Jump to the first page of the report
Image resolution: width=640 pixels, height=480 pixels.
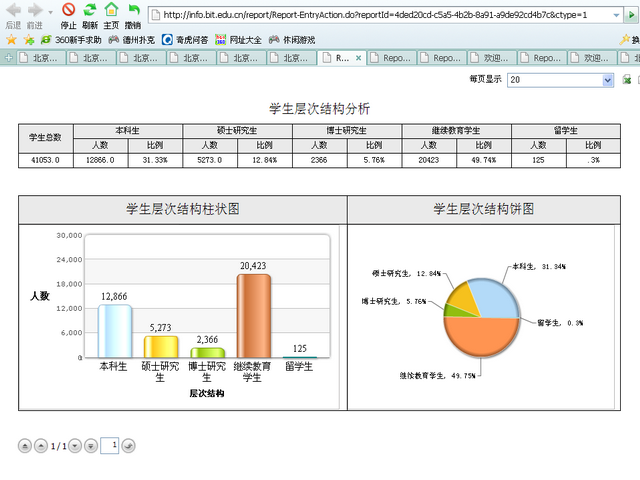tap(24, 445)
